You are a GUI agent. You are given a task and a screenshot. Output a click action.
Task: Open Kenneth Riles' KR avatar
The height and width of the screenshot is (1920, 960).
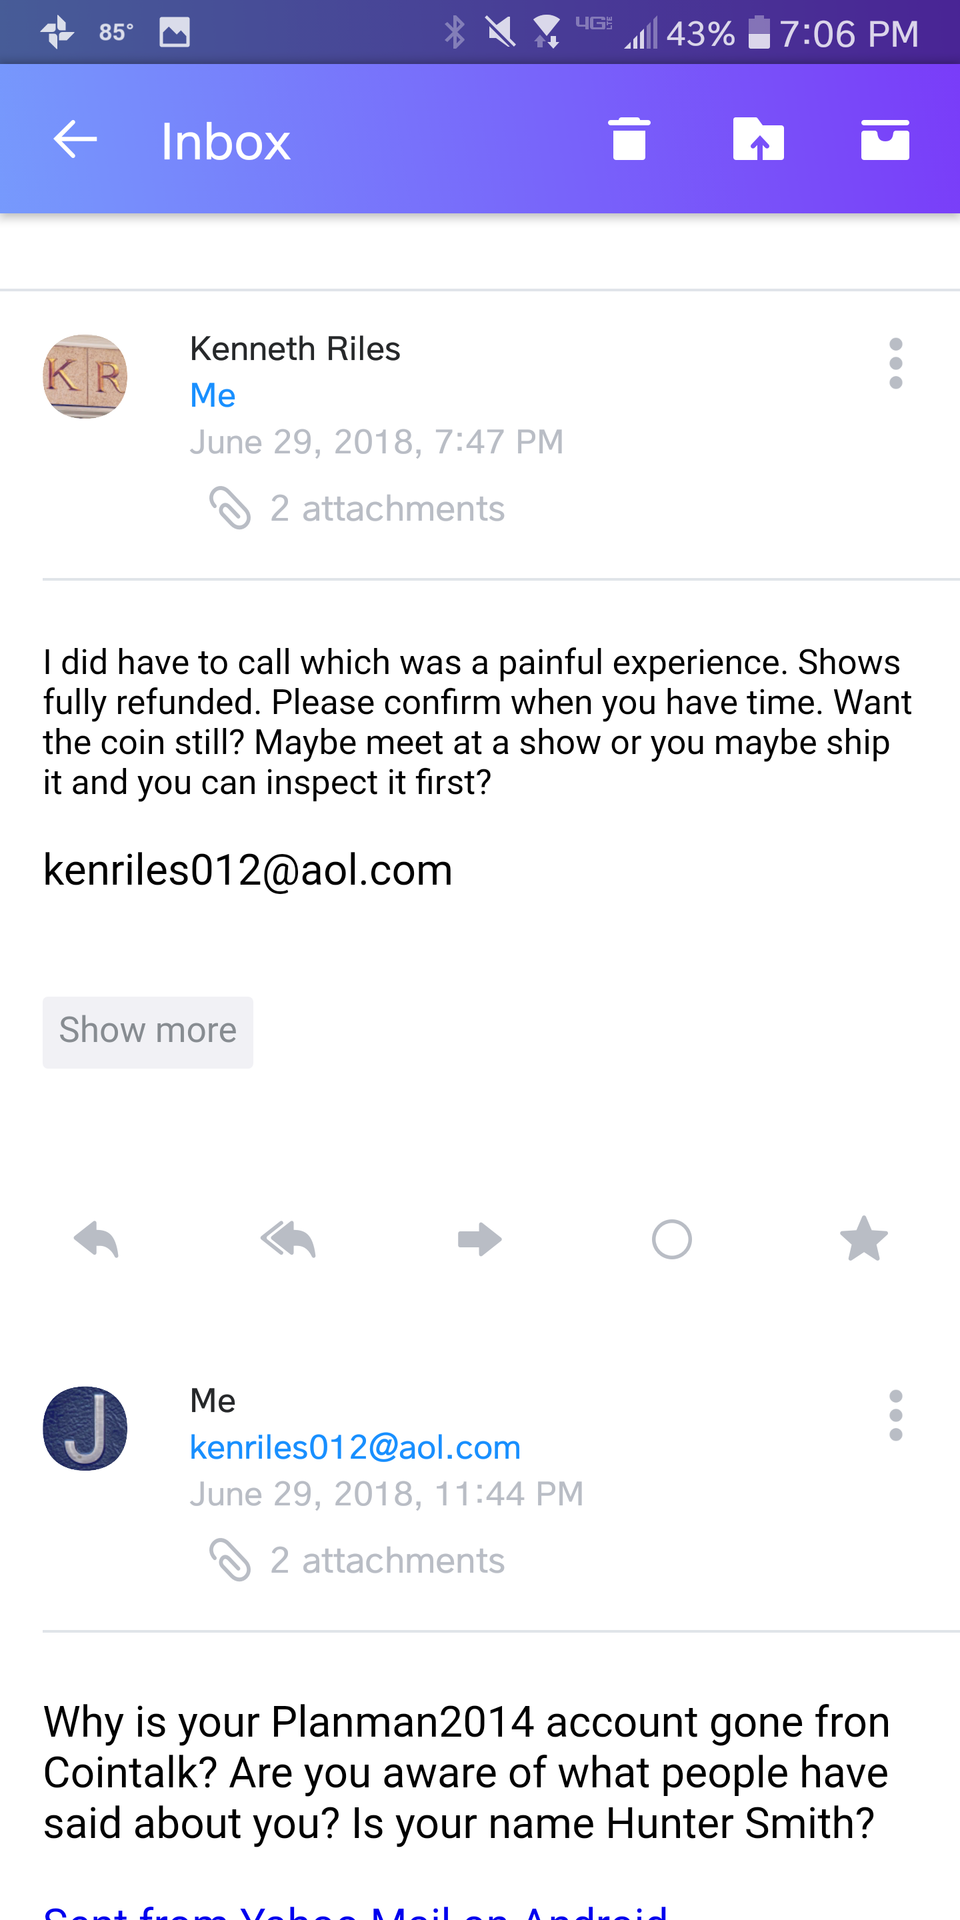(85, 377)
